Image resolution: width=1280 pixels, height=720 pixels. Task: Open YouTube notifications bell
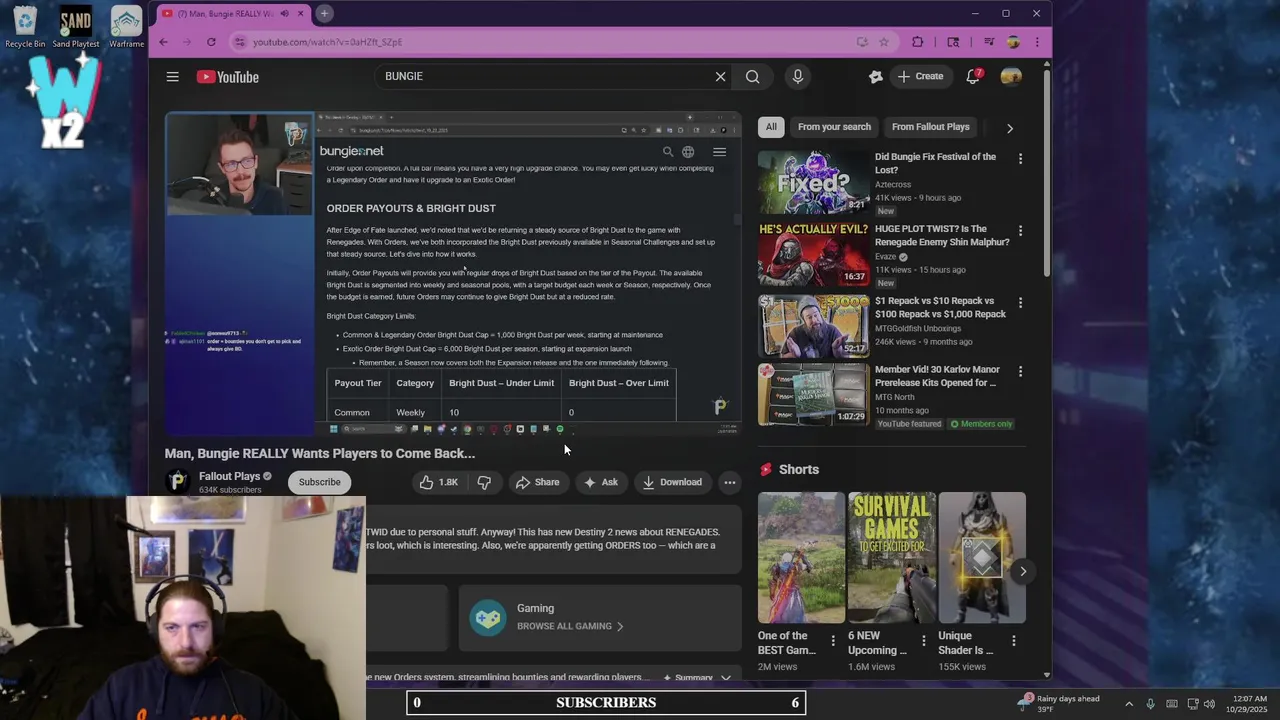click(973, 77)
